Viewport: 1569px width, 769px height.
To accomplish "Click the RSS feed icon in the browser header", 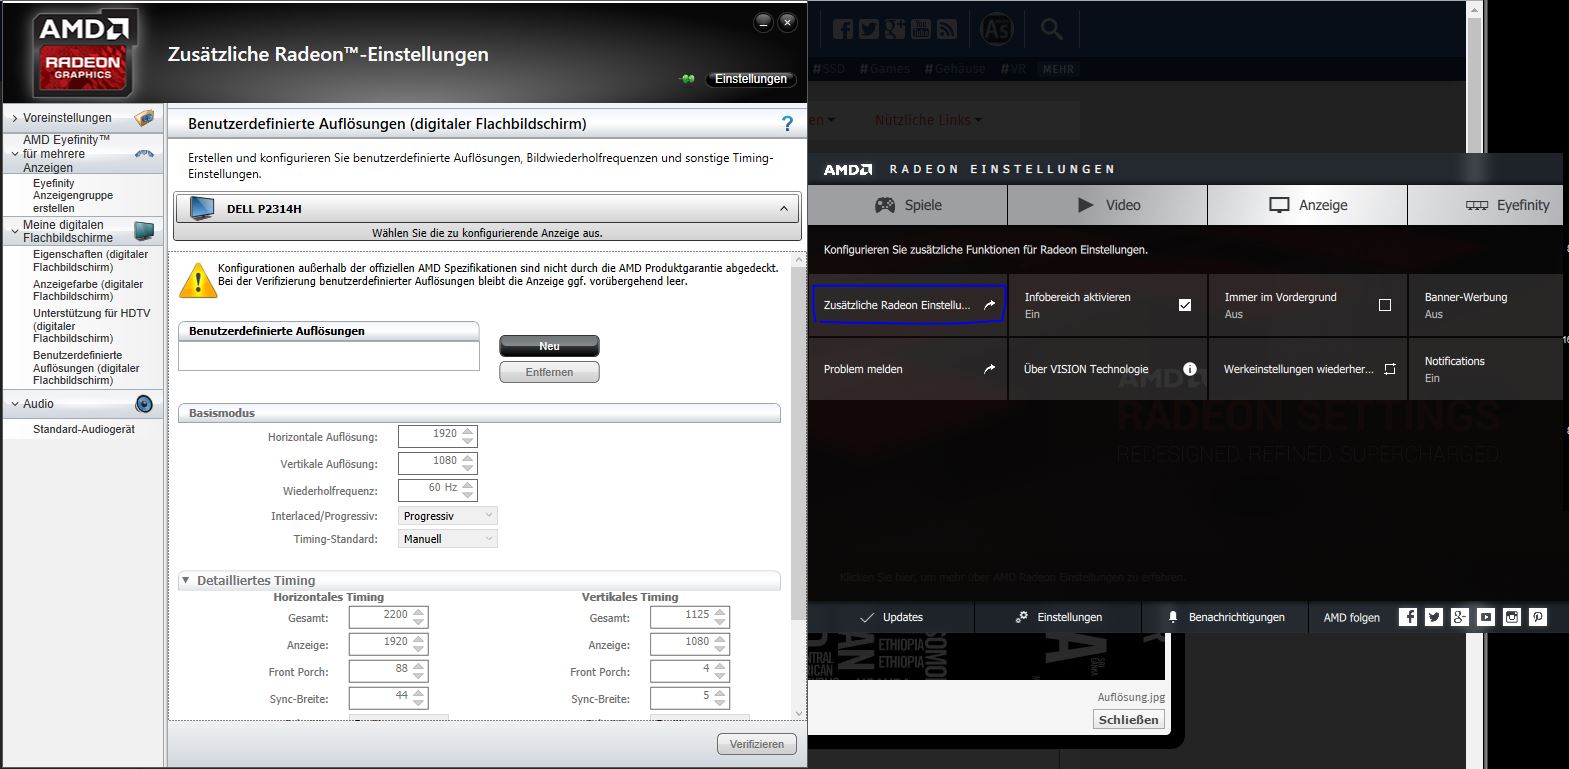I will [x=947, y=29].
